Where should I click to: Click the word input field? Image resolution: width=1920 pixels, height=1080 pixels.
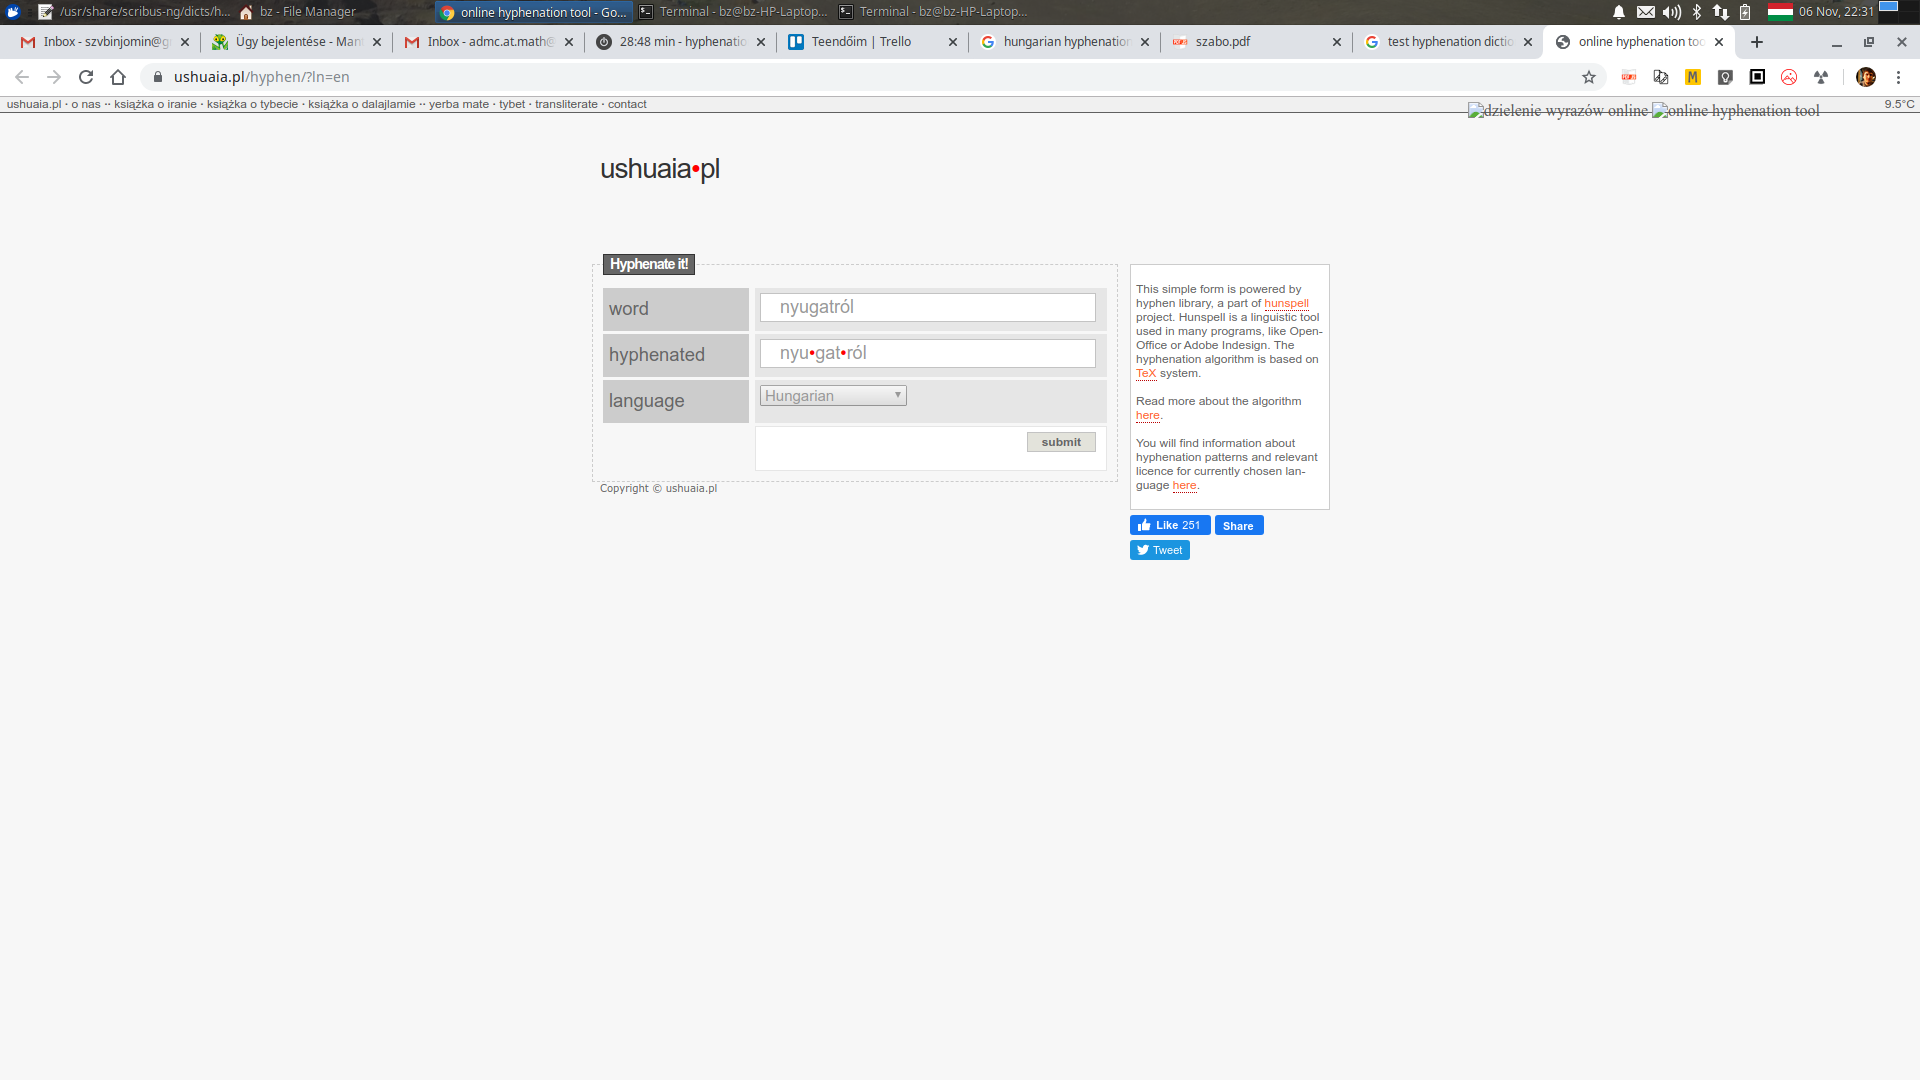[x=927, y=307]
